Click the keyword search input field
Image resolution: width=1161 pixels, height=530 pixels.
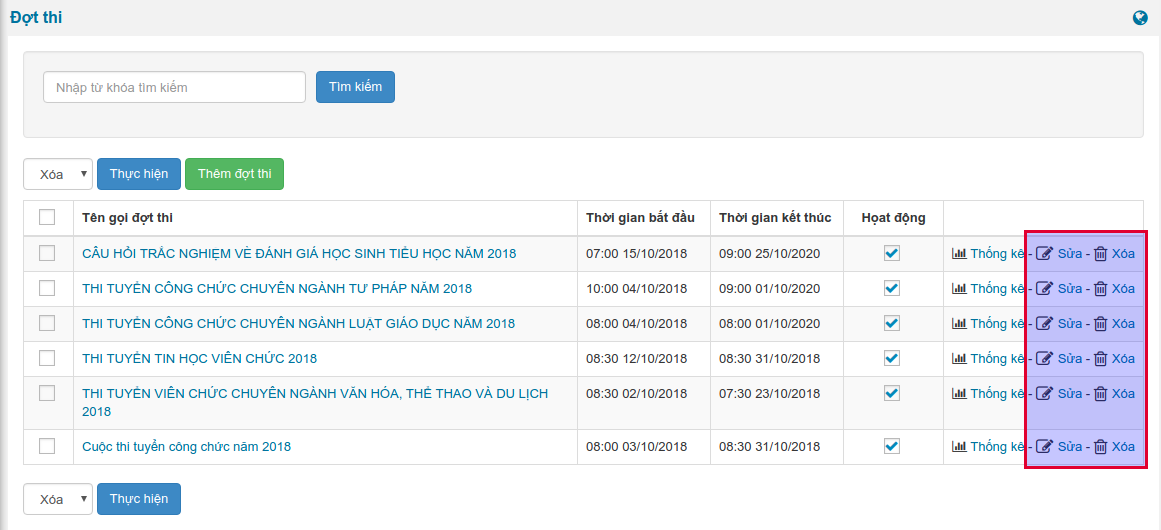coord(174,87)
